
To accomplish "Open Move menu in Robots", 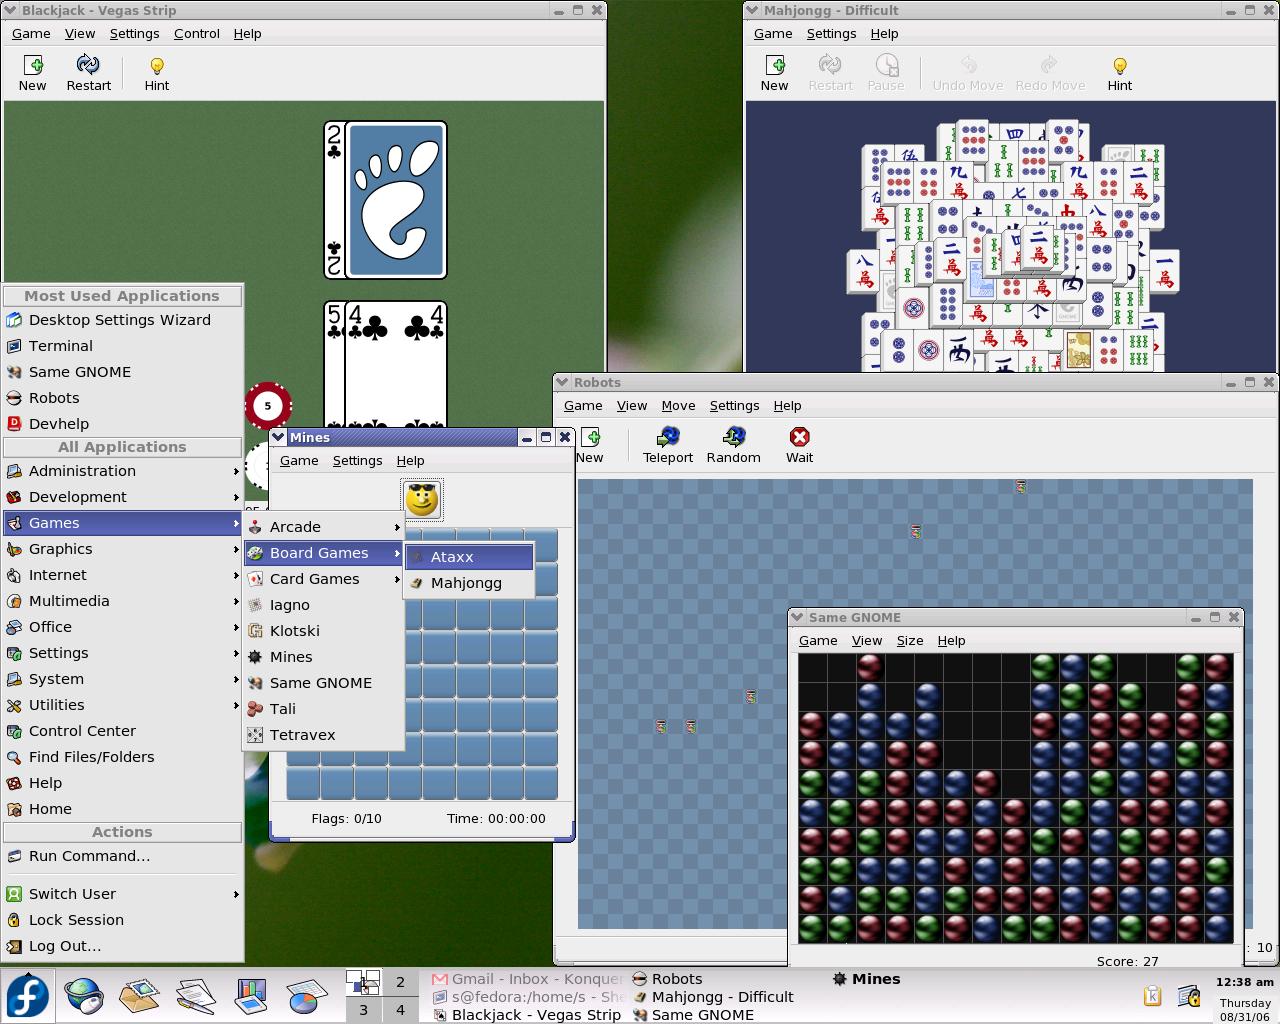I will click(678, 405).
